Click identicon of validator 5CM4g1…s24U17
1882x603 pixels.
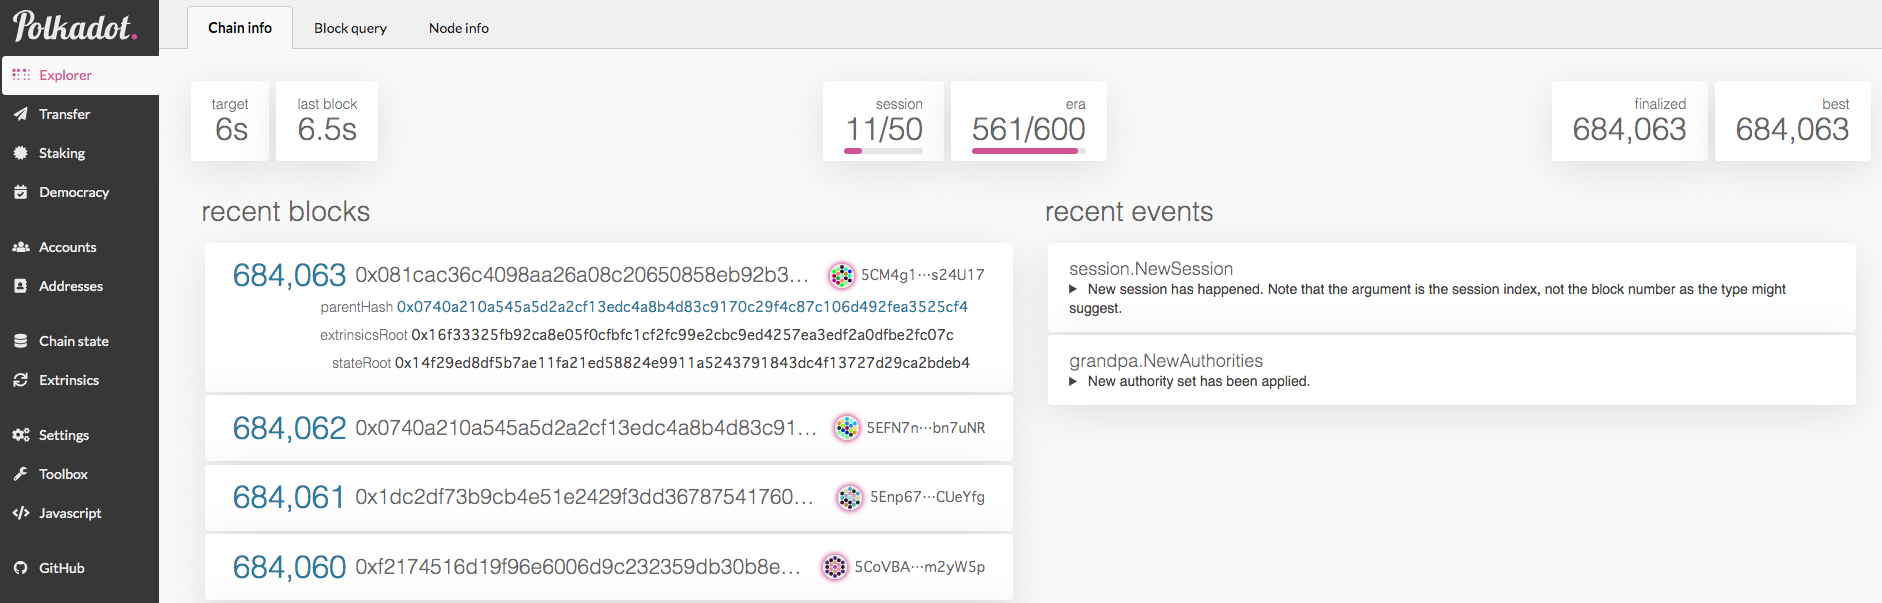click(842, 275)
